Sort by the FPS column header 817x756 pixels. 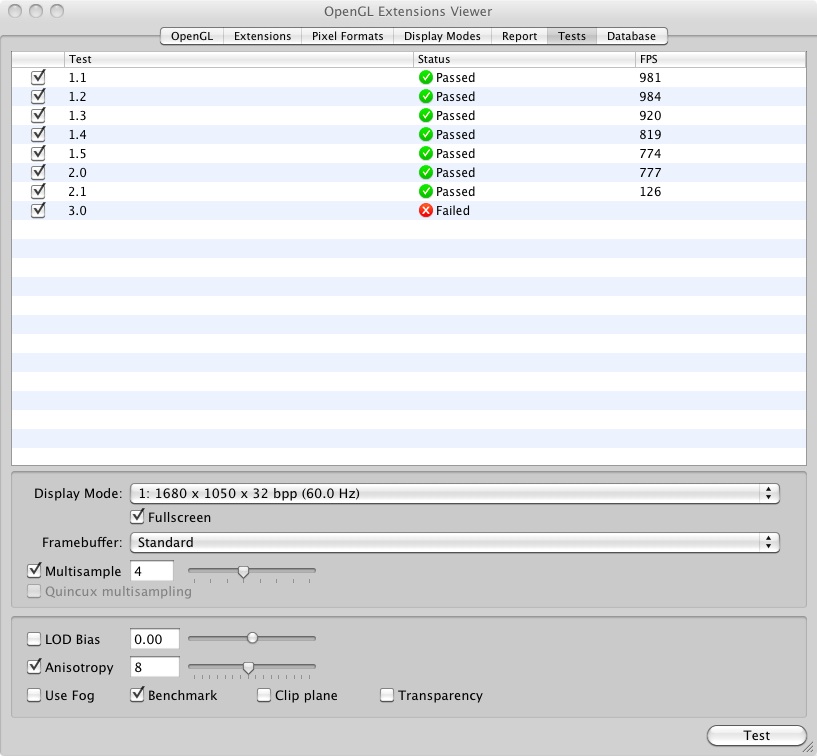tap(721, 59)
